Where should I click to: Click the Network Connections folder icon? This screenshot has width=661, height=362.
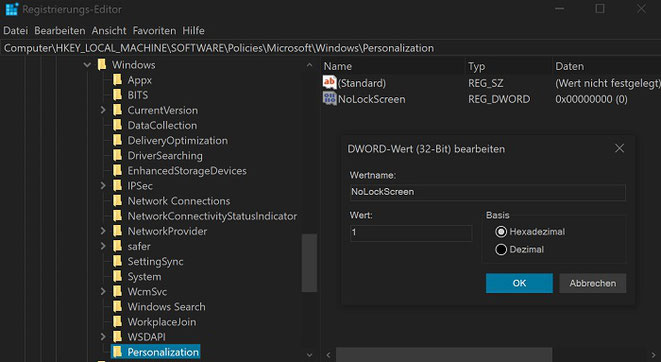pos(118,201)
